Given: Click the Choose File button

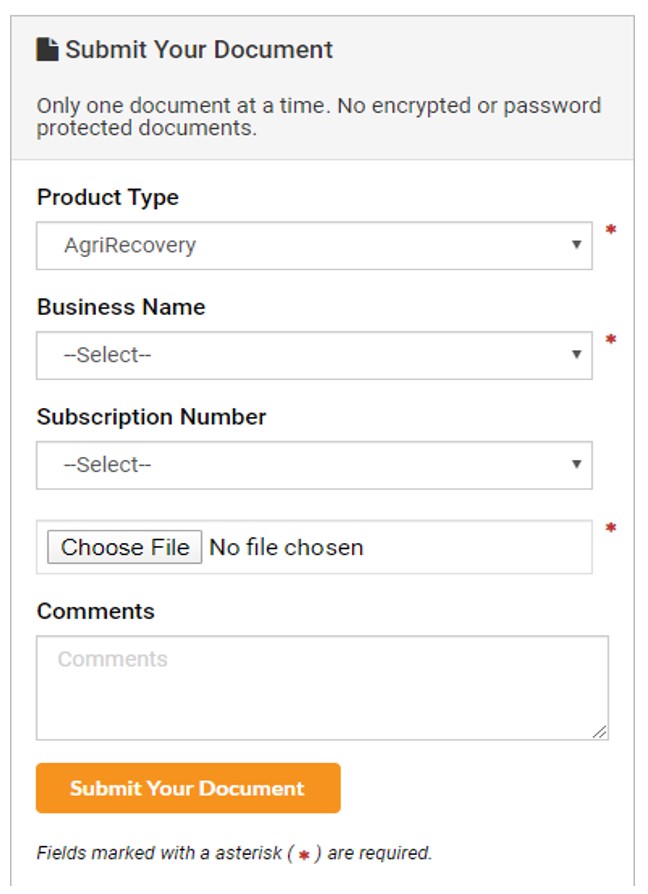Looking at the screenshot, I should 125,547.
